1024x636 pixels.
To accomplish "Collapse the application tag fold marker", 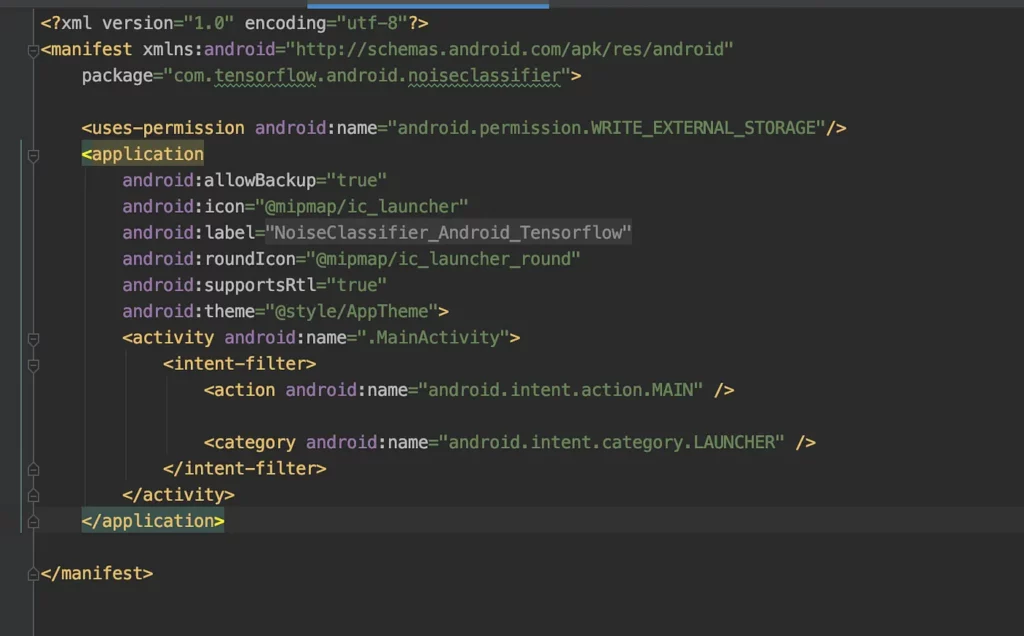I will click(x=33, y=155).
